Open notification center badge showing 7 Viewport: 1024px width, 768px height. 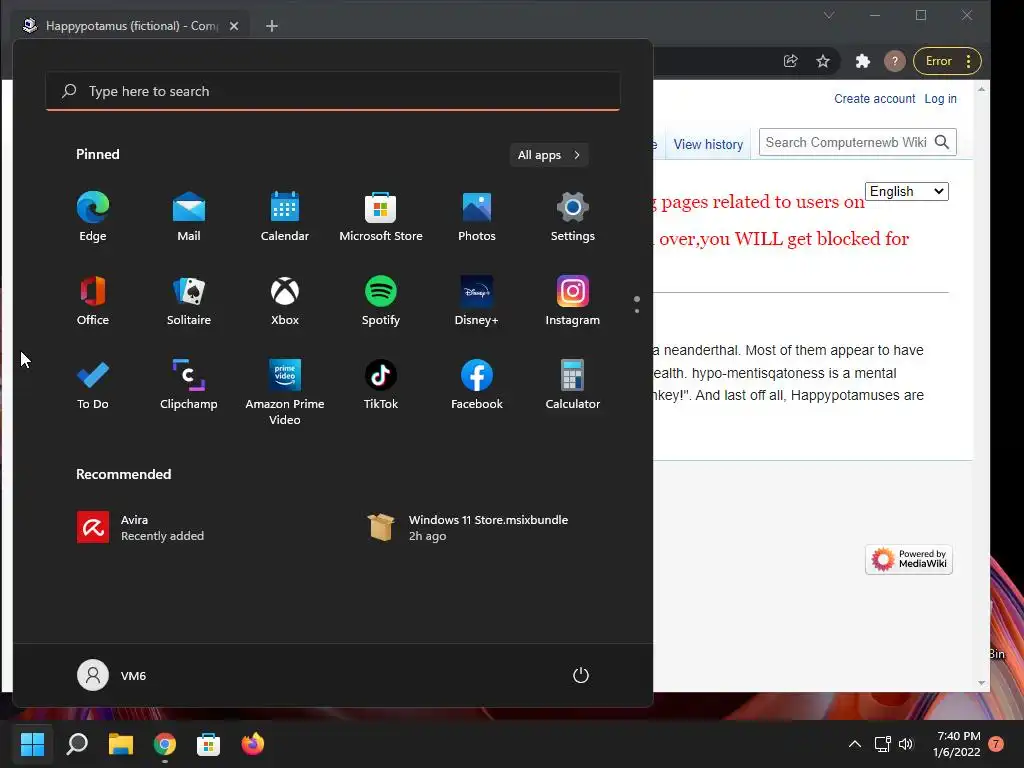click(996, 744)
